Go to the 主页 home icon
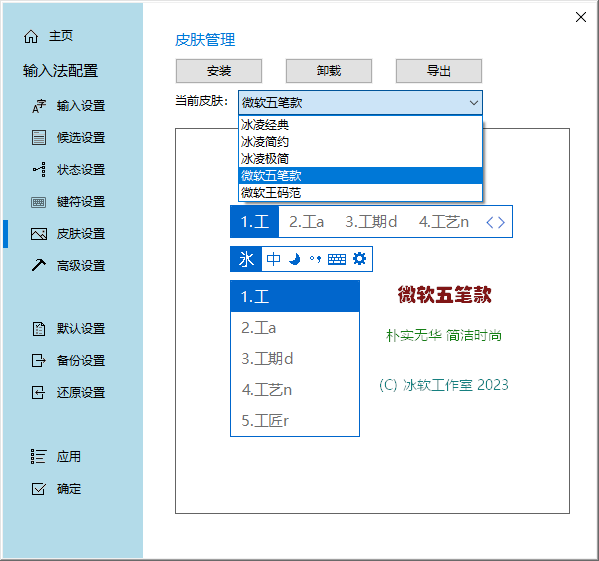The height and width of the screenshot is (561, 599). (x=31, y=37)
